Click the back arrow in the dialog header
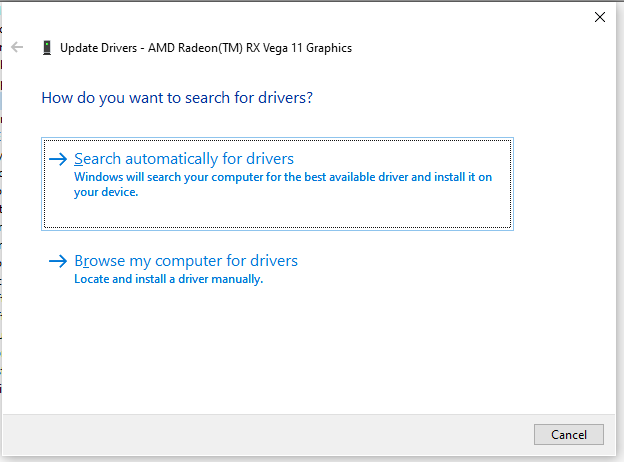 coord(17,47)
